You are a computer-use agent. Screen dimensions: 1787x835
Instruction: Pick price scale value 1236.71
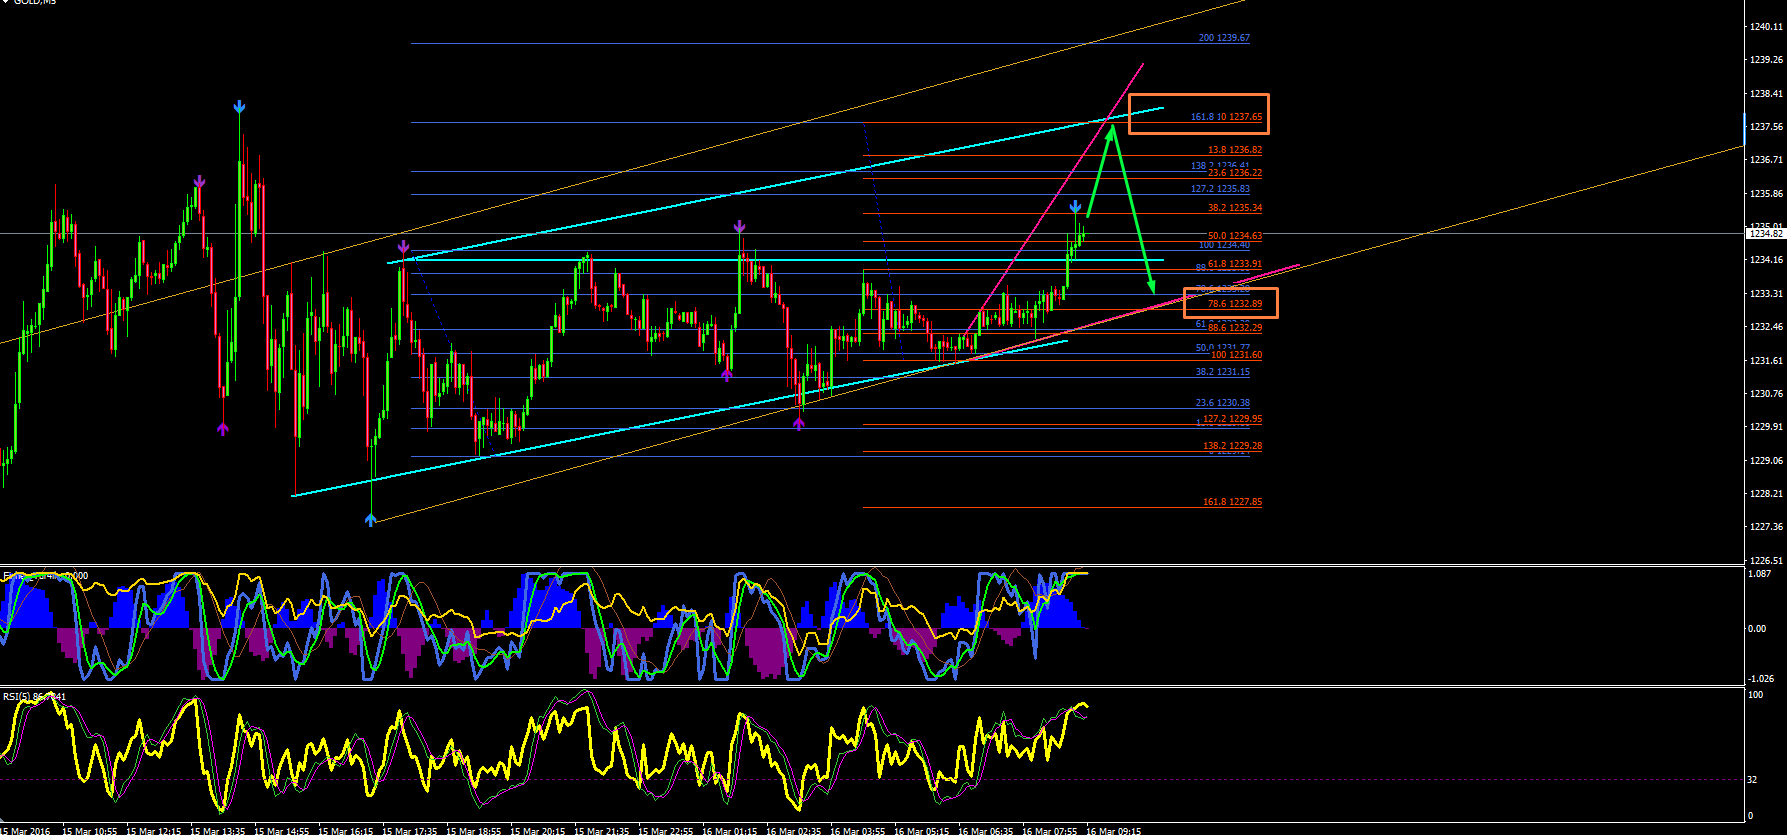click(1767, 160)
